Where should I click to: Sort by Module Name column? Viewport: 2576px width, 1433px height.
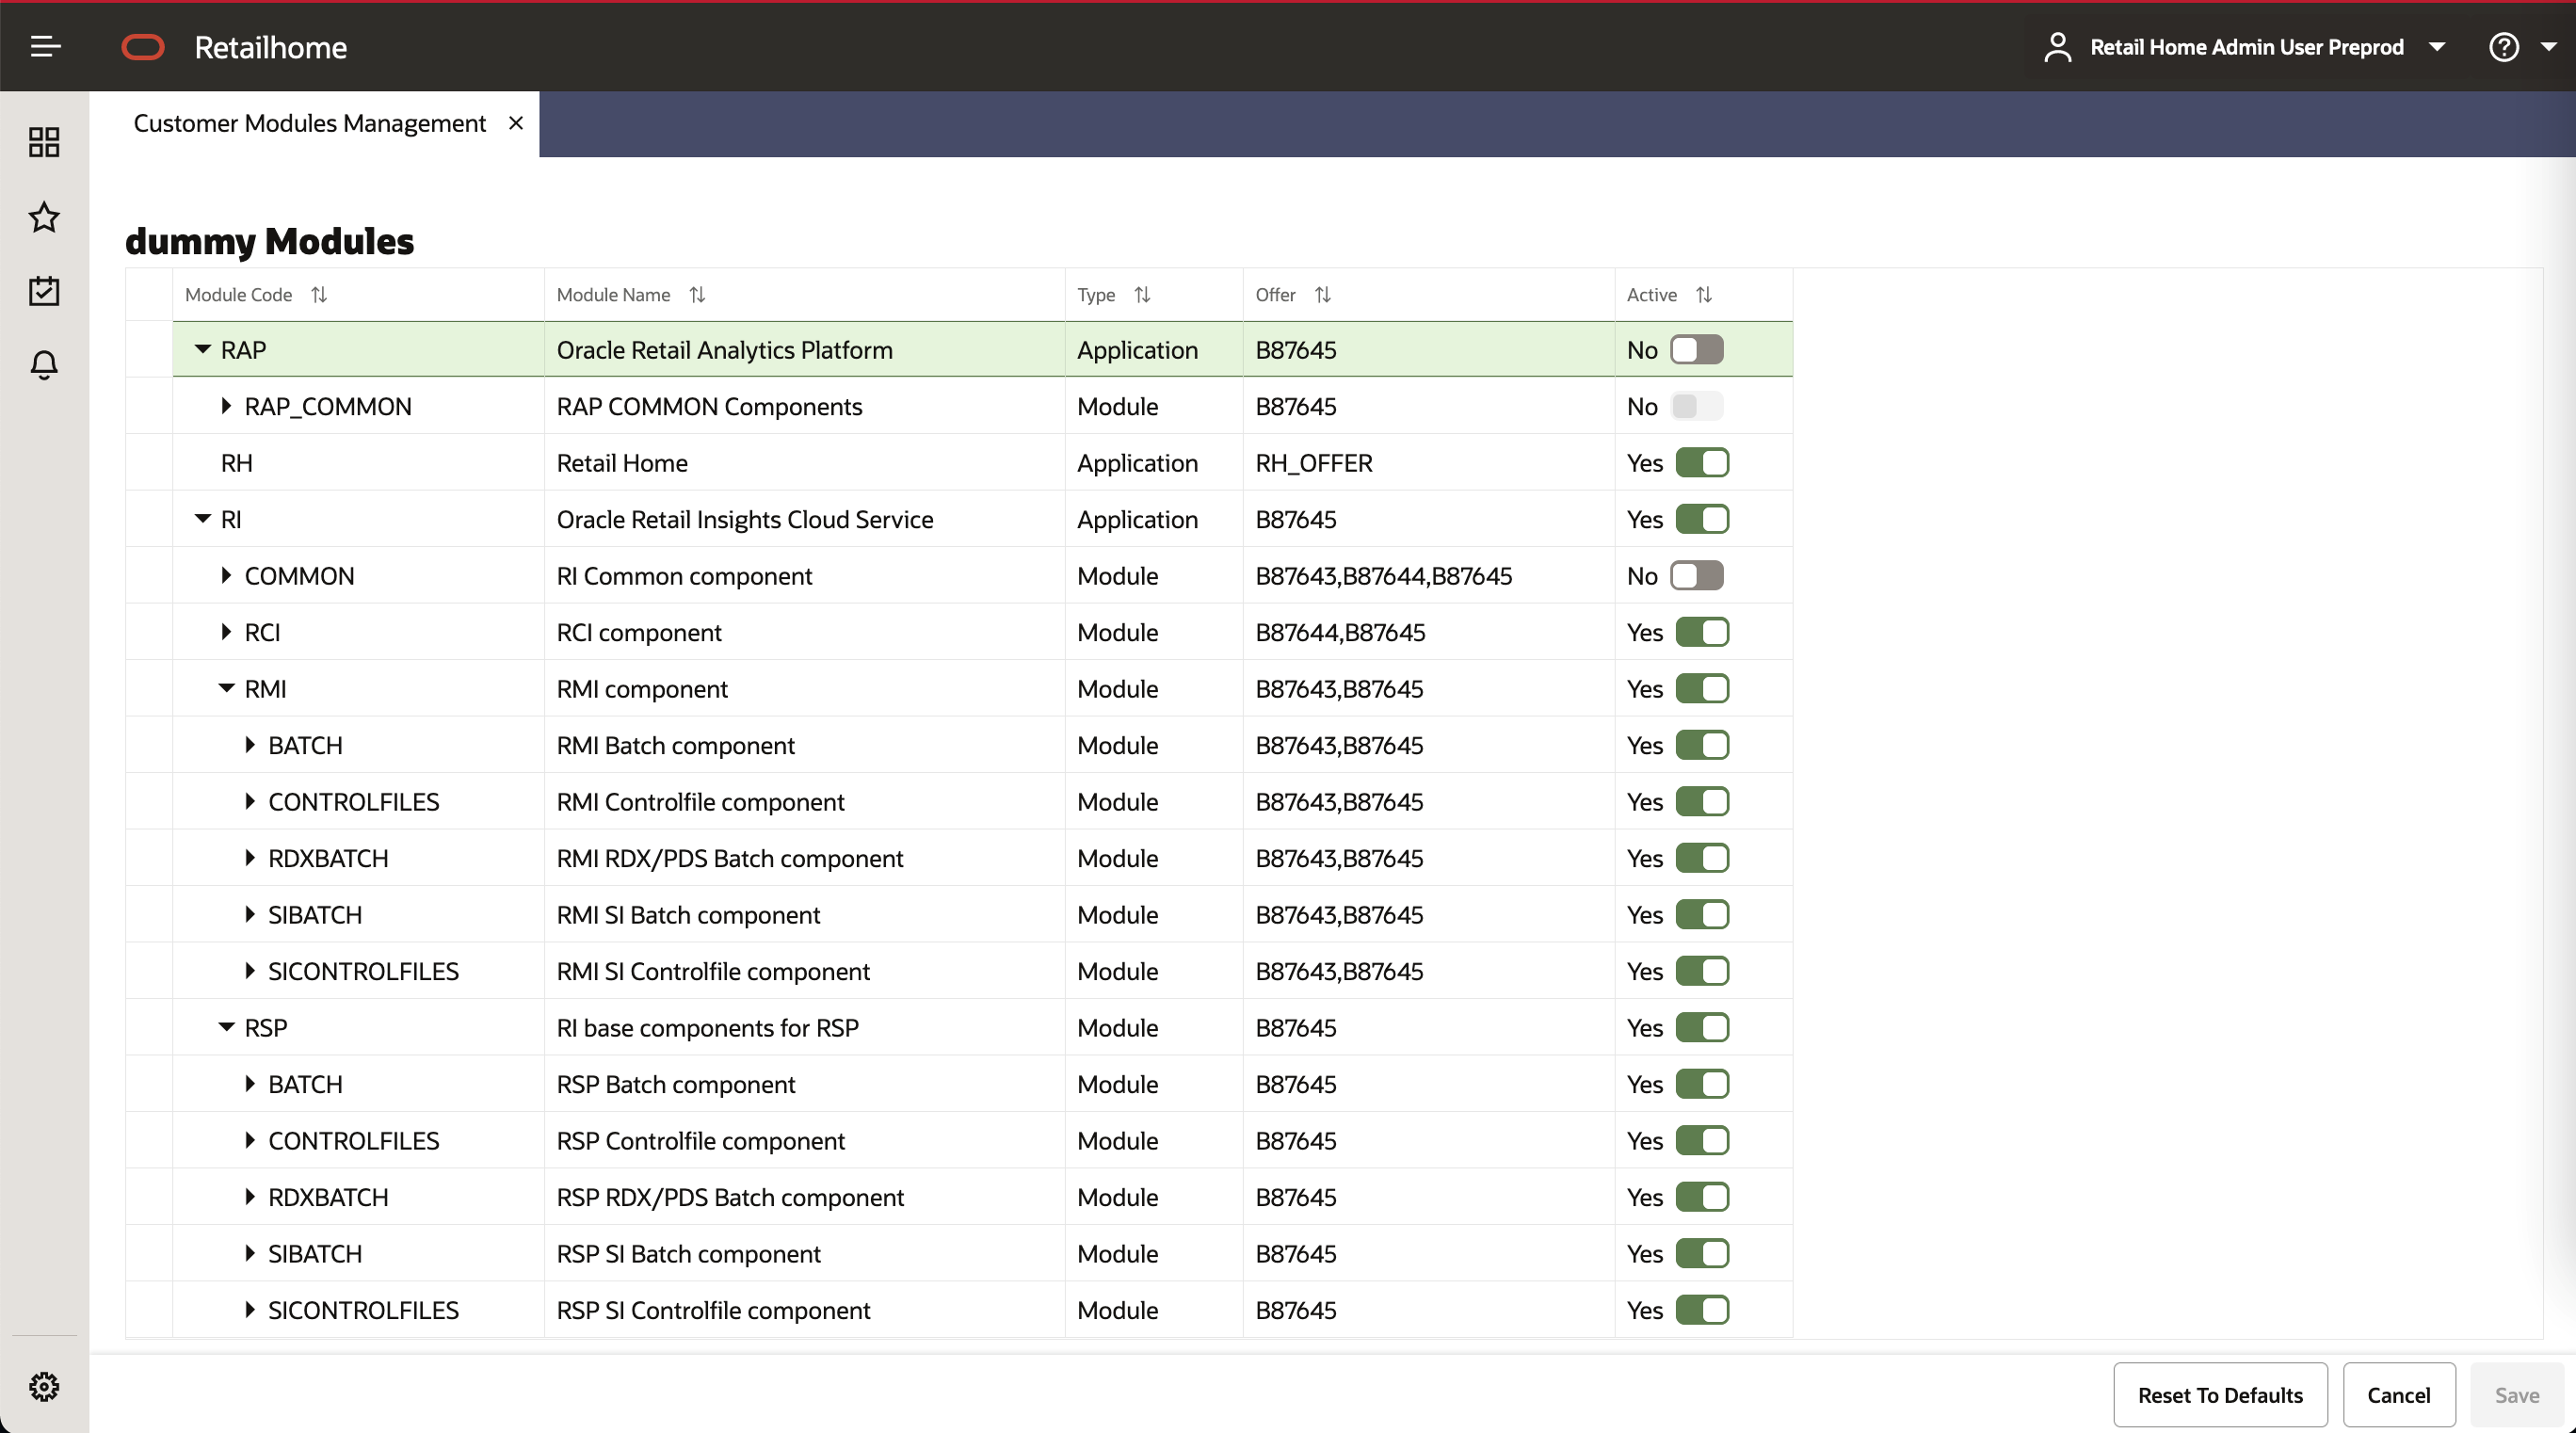coord(697,295)
